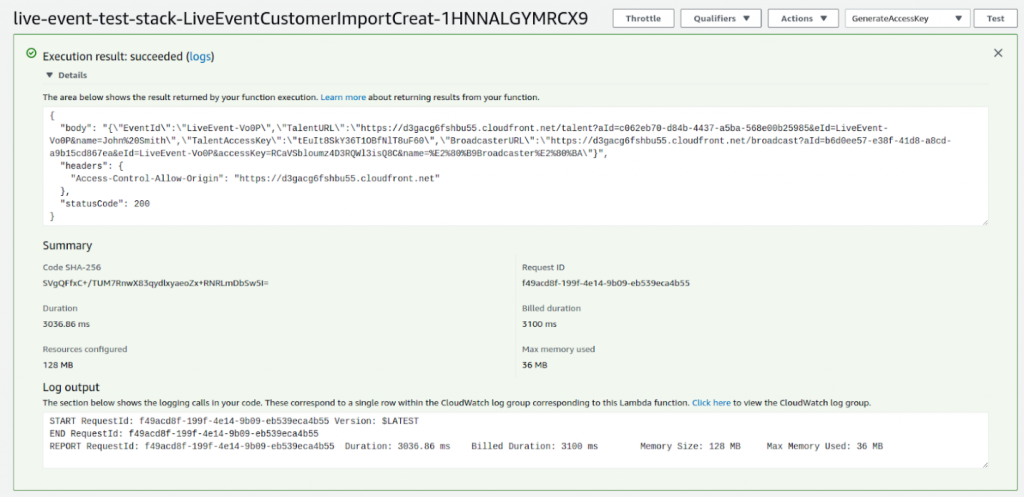Click the Lambda function name heading

point(300,19)
